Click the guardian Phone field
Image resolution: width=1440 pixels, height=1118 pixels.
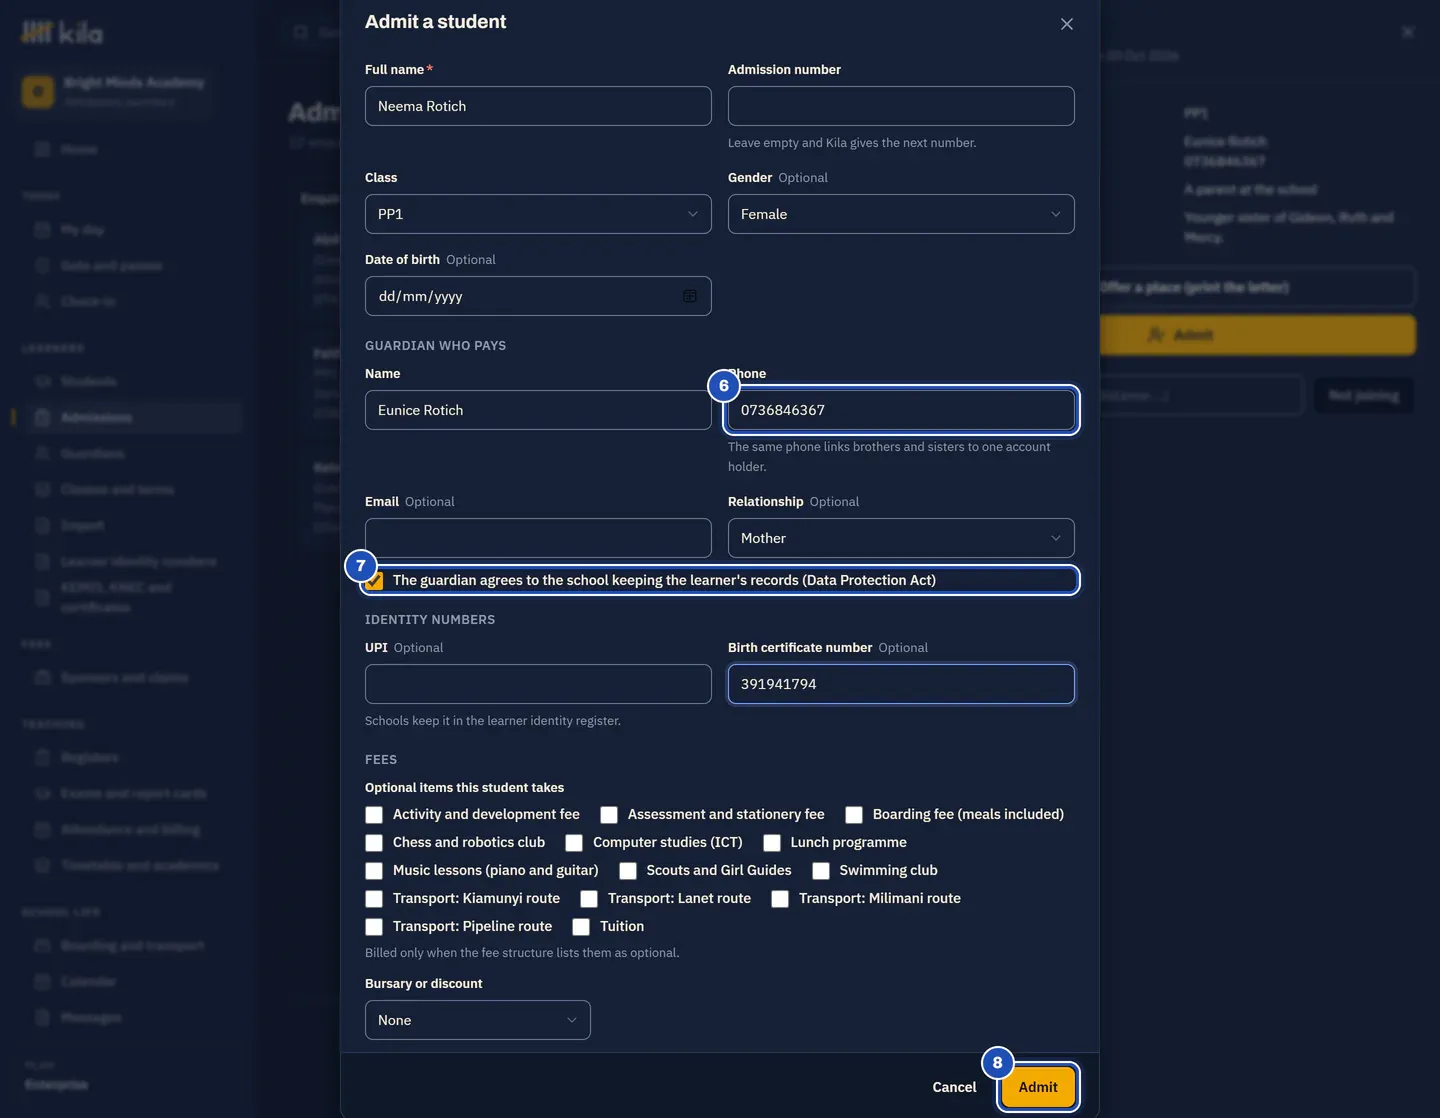901,410
